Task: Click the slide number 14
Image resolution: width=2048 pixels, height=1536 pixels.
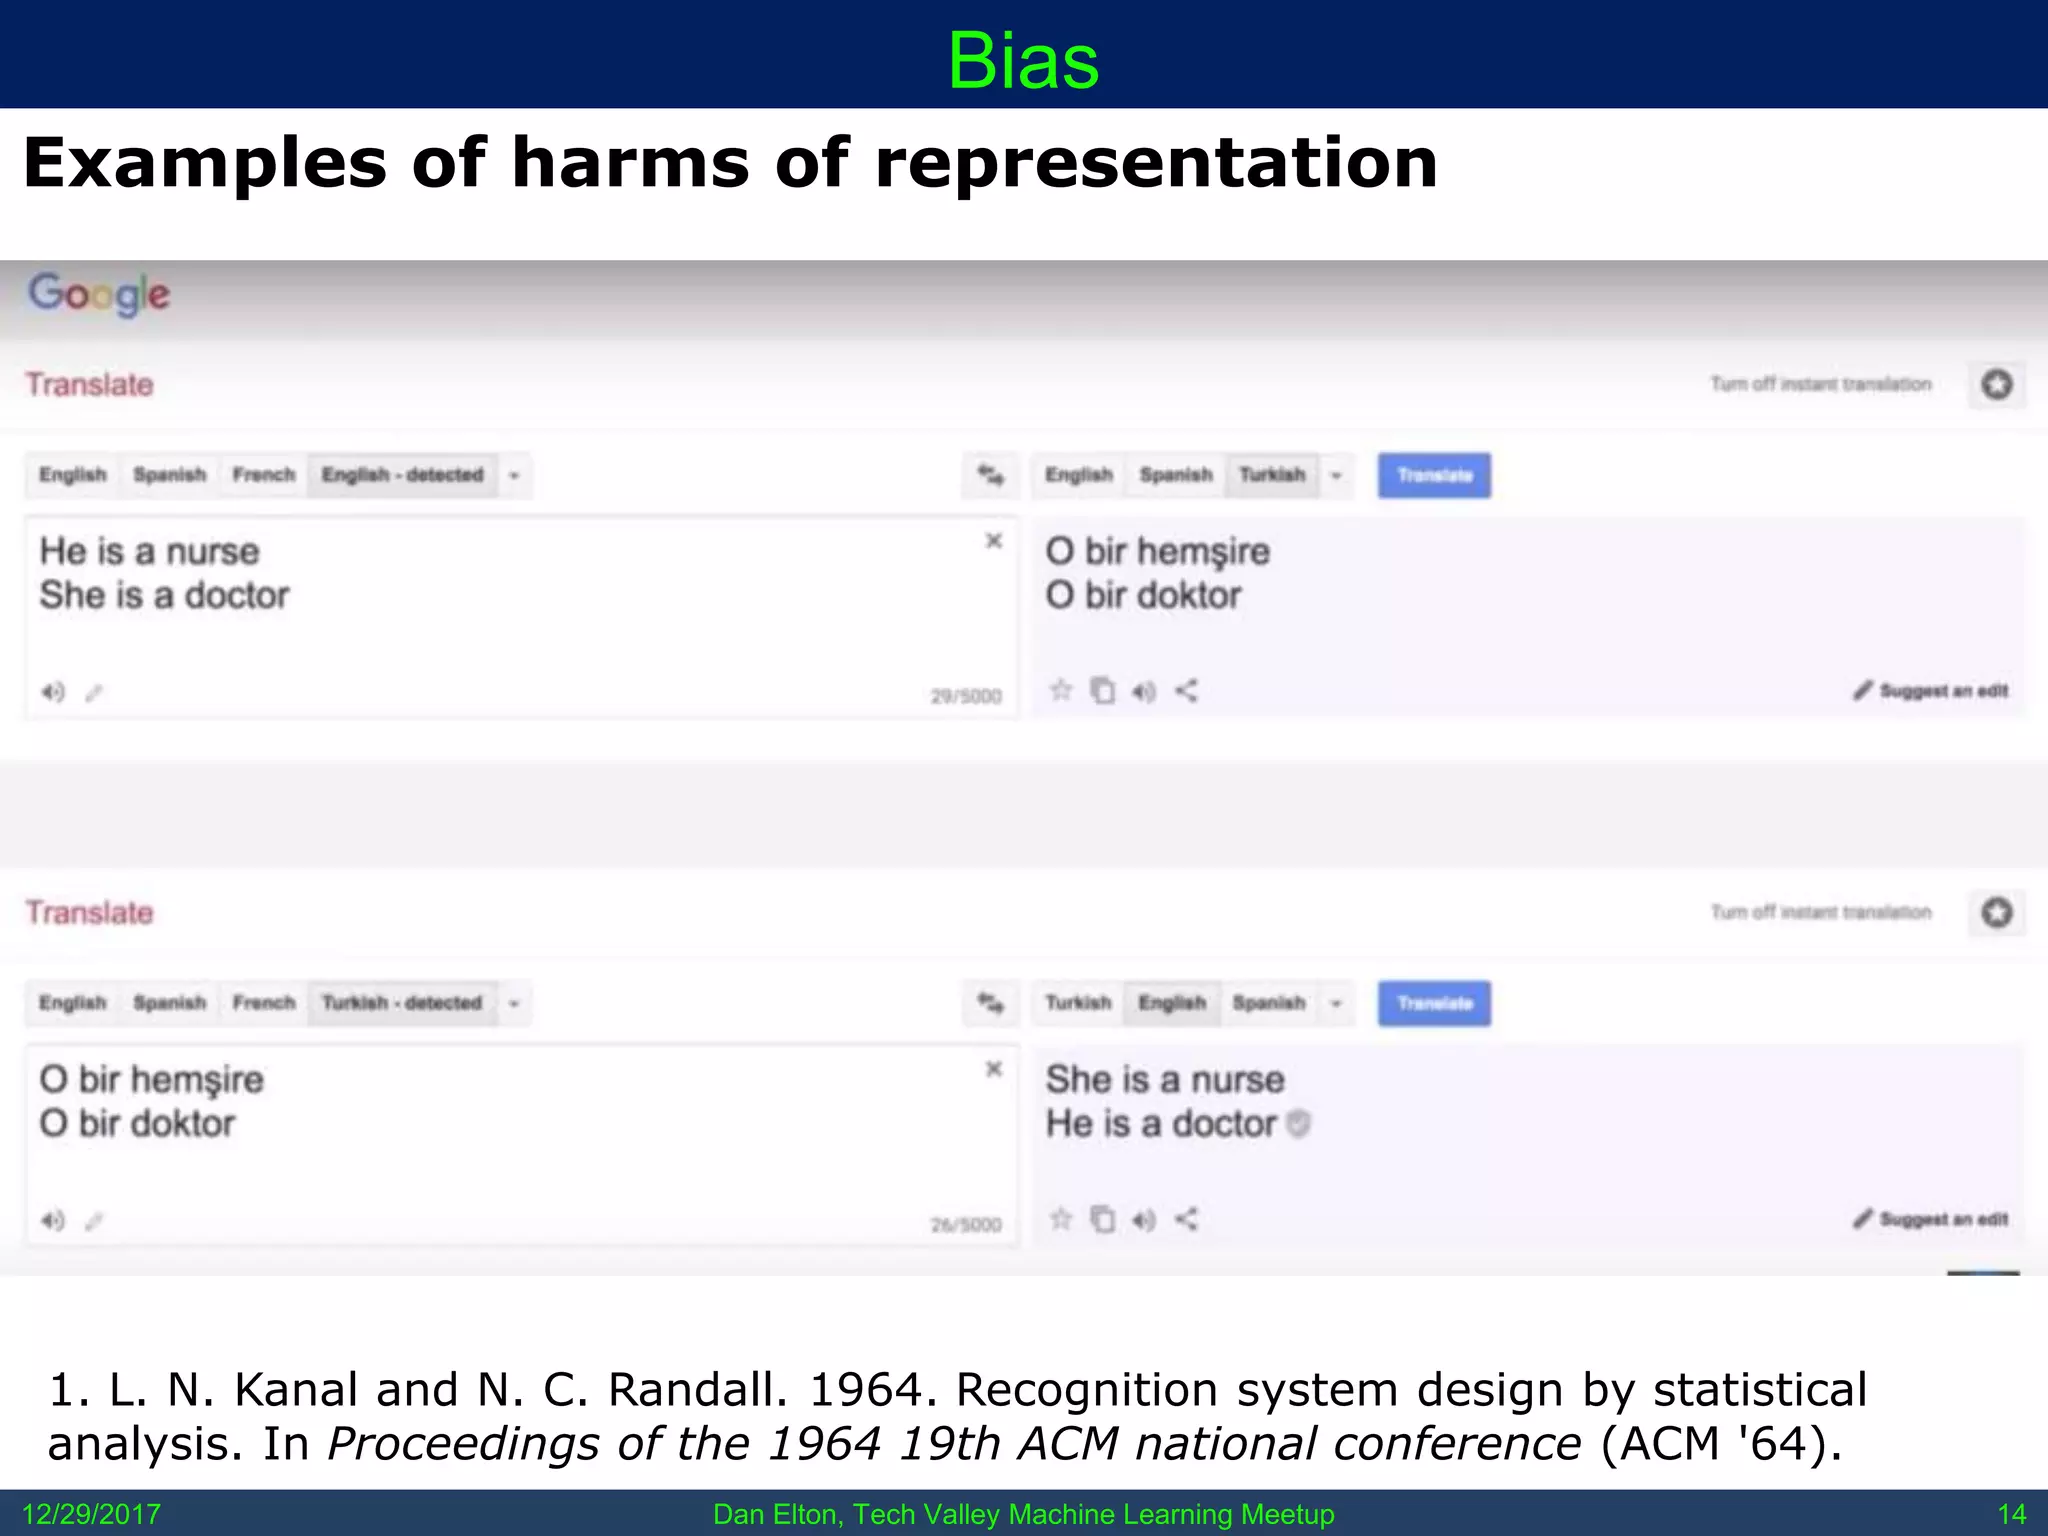Action: click(x=2011, y=1514)
